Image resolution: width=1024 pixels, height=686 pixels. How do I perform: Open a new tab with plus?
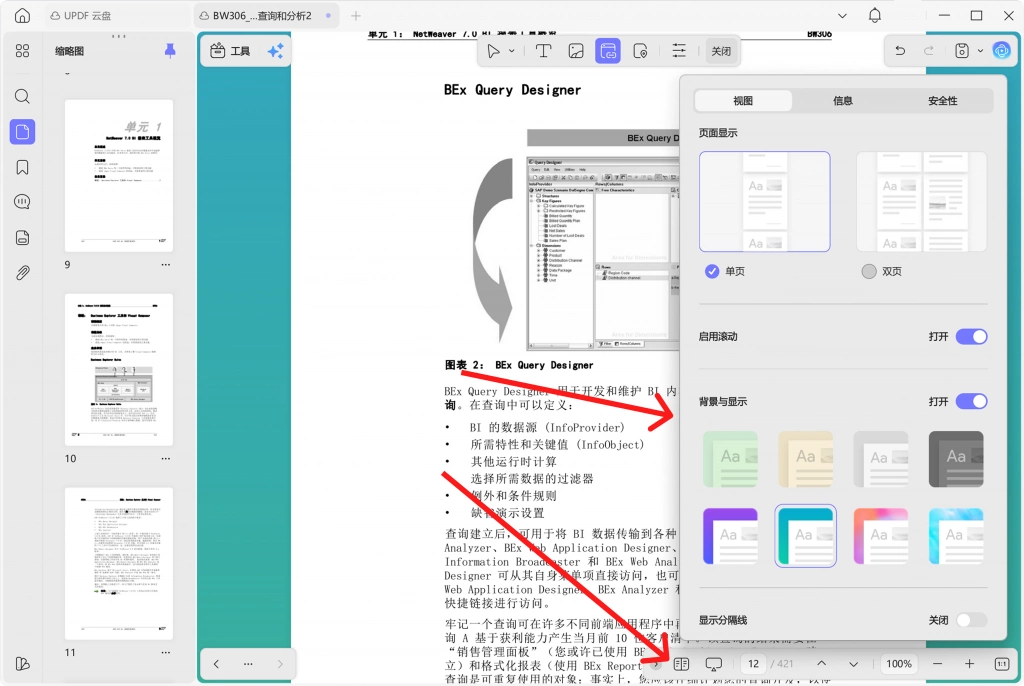pos(356,16)
